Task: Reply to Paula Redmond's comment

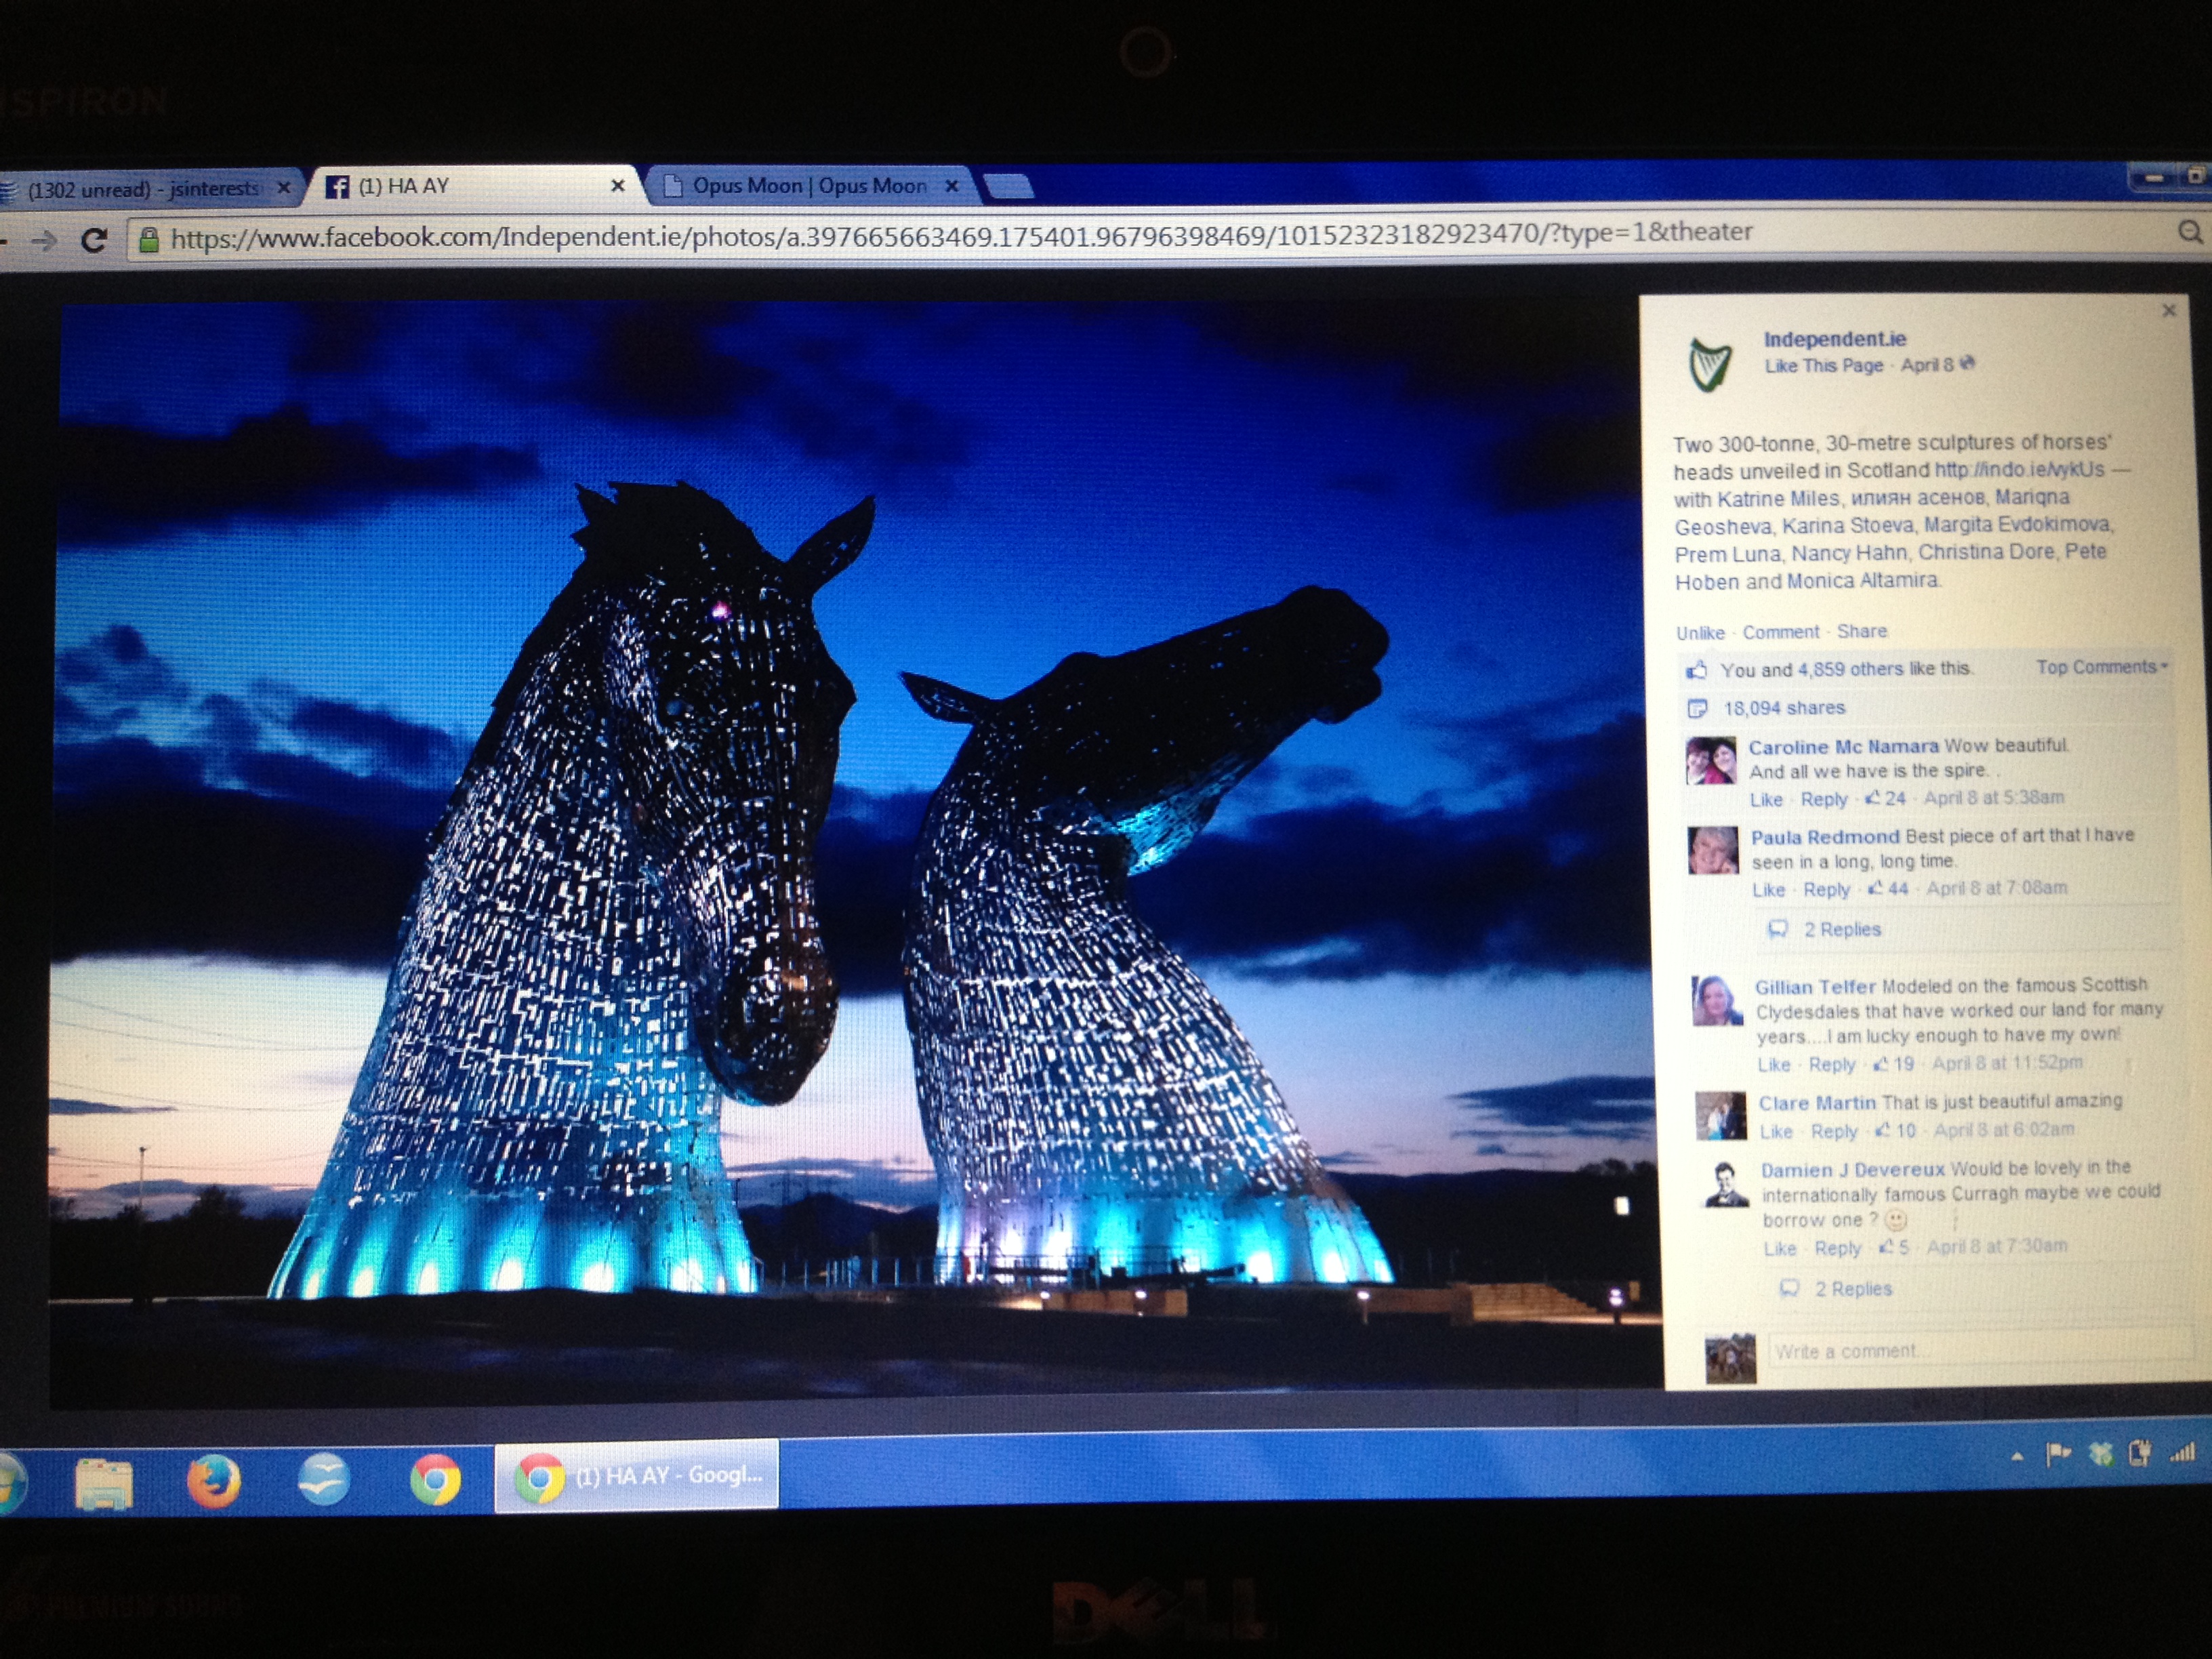Action: coord(1826,889)
